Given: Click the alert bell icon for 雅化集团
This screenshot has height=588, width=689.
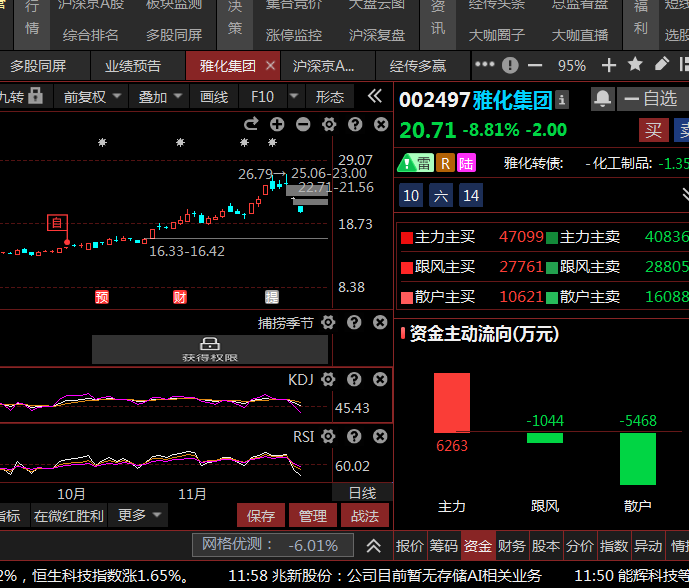Looking at the screenshot, I should 602,99.
